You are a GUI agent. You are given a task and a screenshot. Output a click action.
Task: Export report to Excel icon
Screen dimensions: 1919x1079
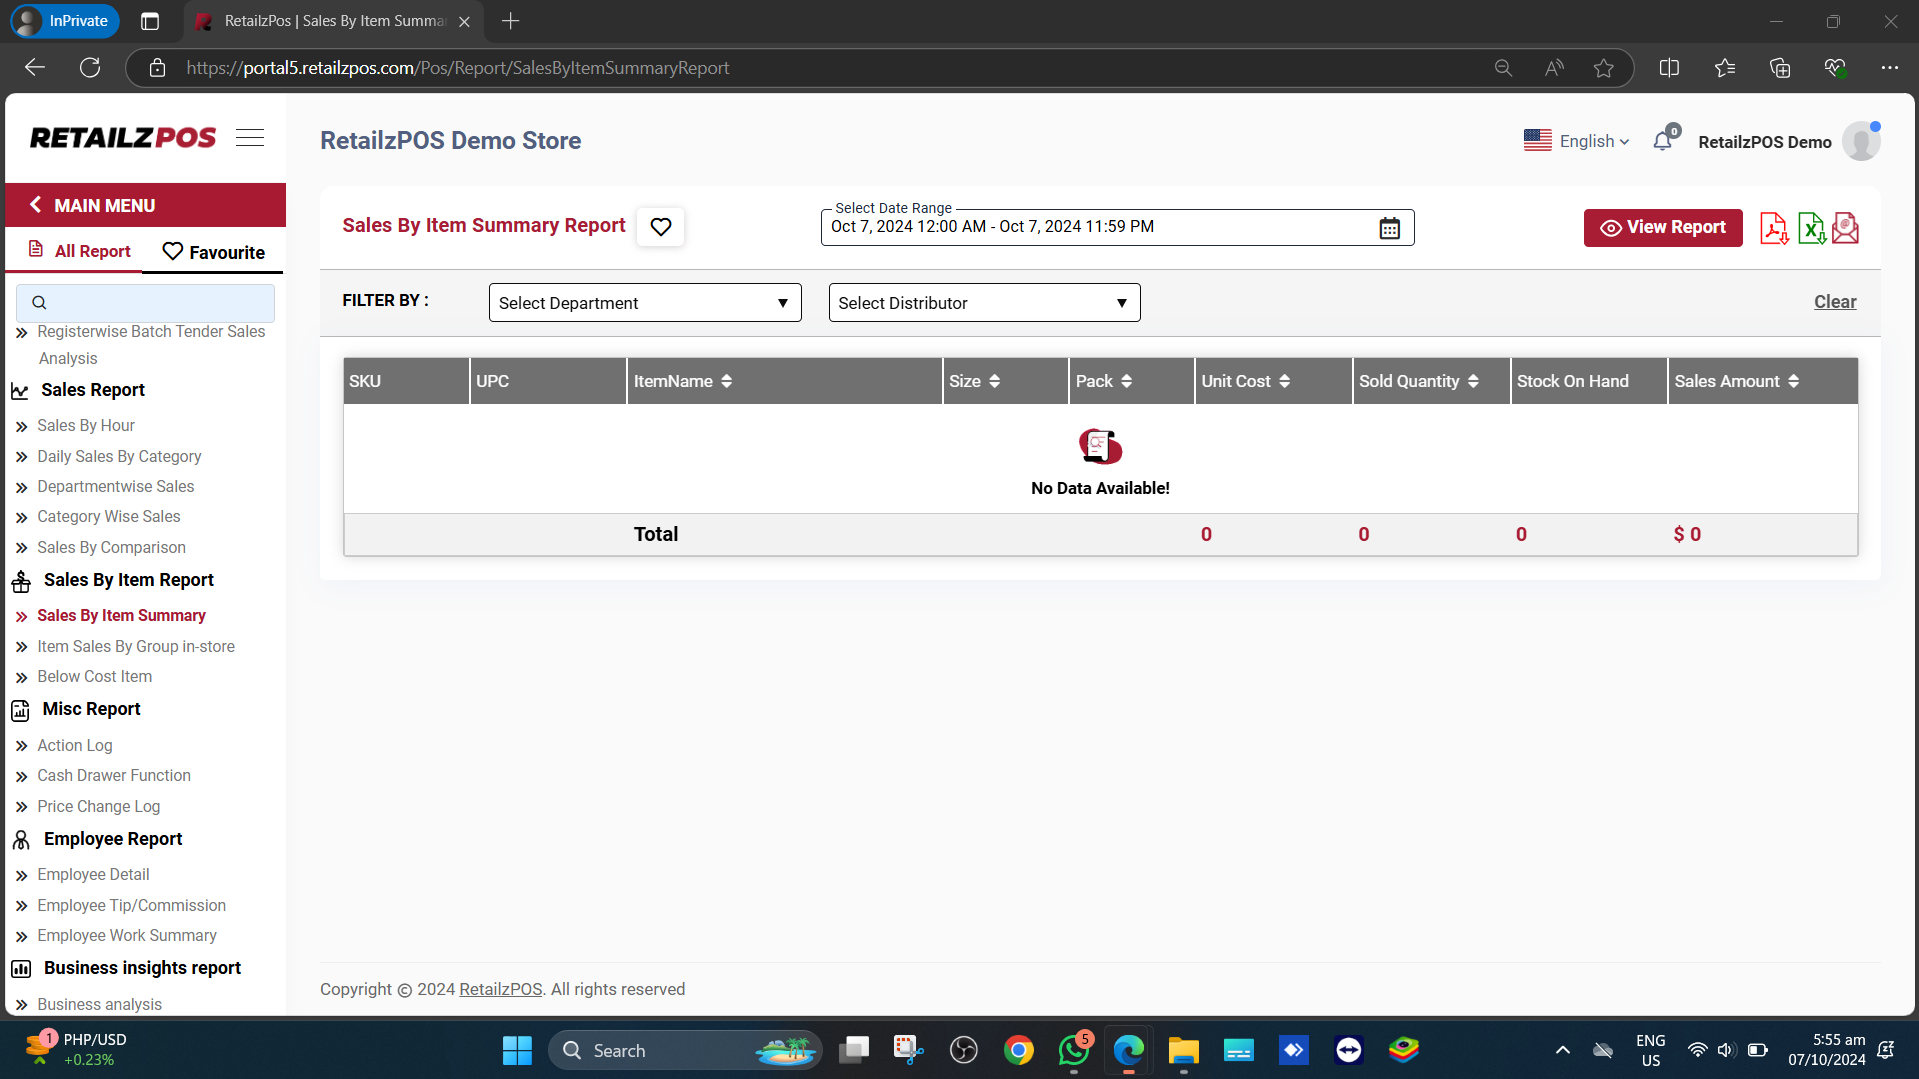point(1810,228)
